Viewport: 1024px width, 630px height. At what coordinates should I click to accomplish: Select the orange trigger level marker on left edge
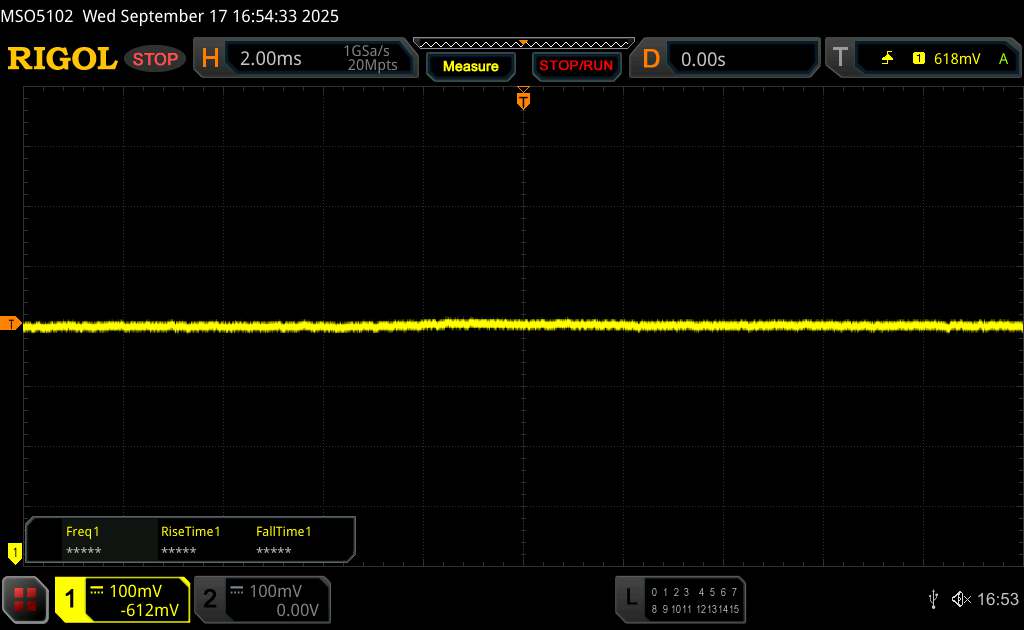(11, 324)
